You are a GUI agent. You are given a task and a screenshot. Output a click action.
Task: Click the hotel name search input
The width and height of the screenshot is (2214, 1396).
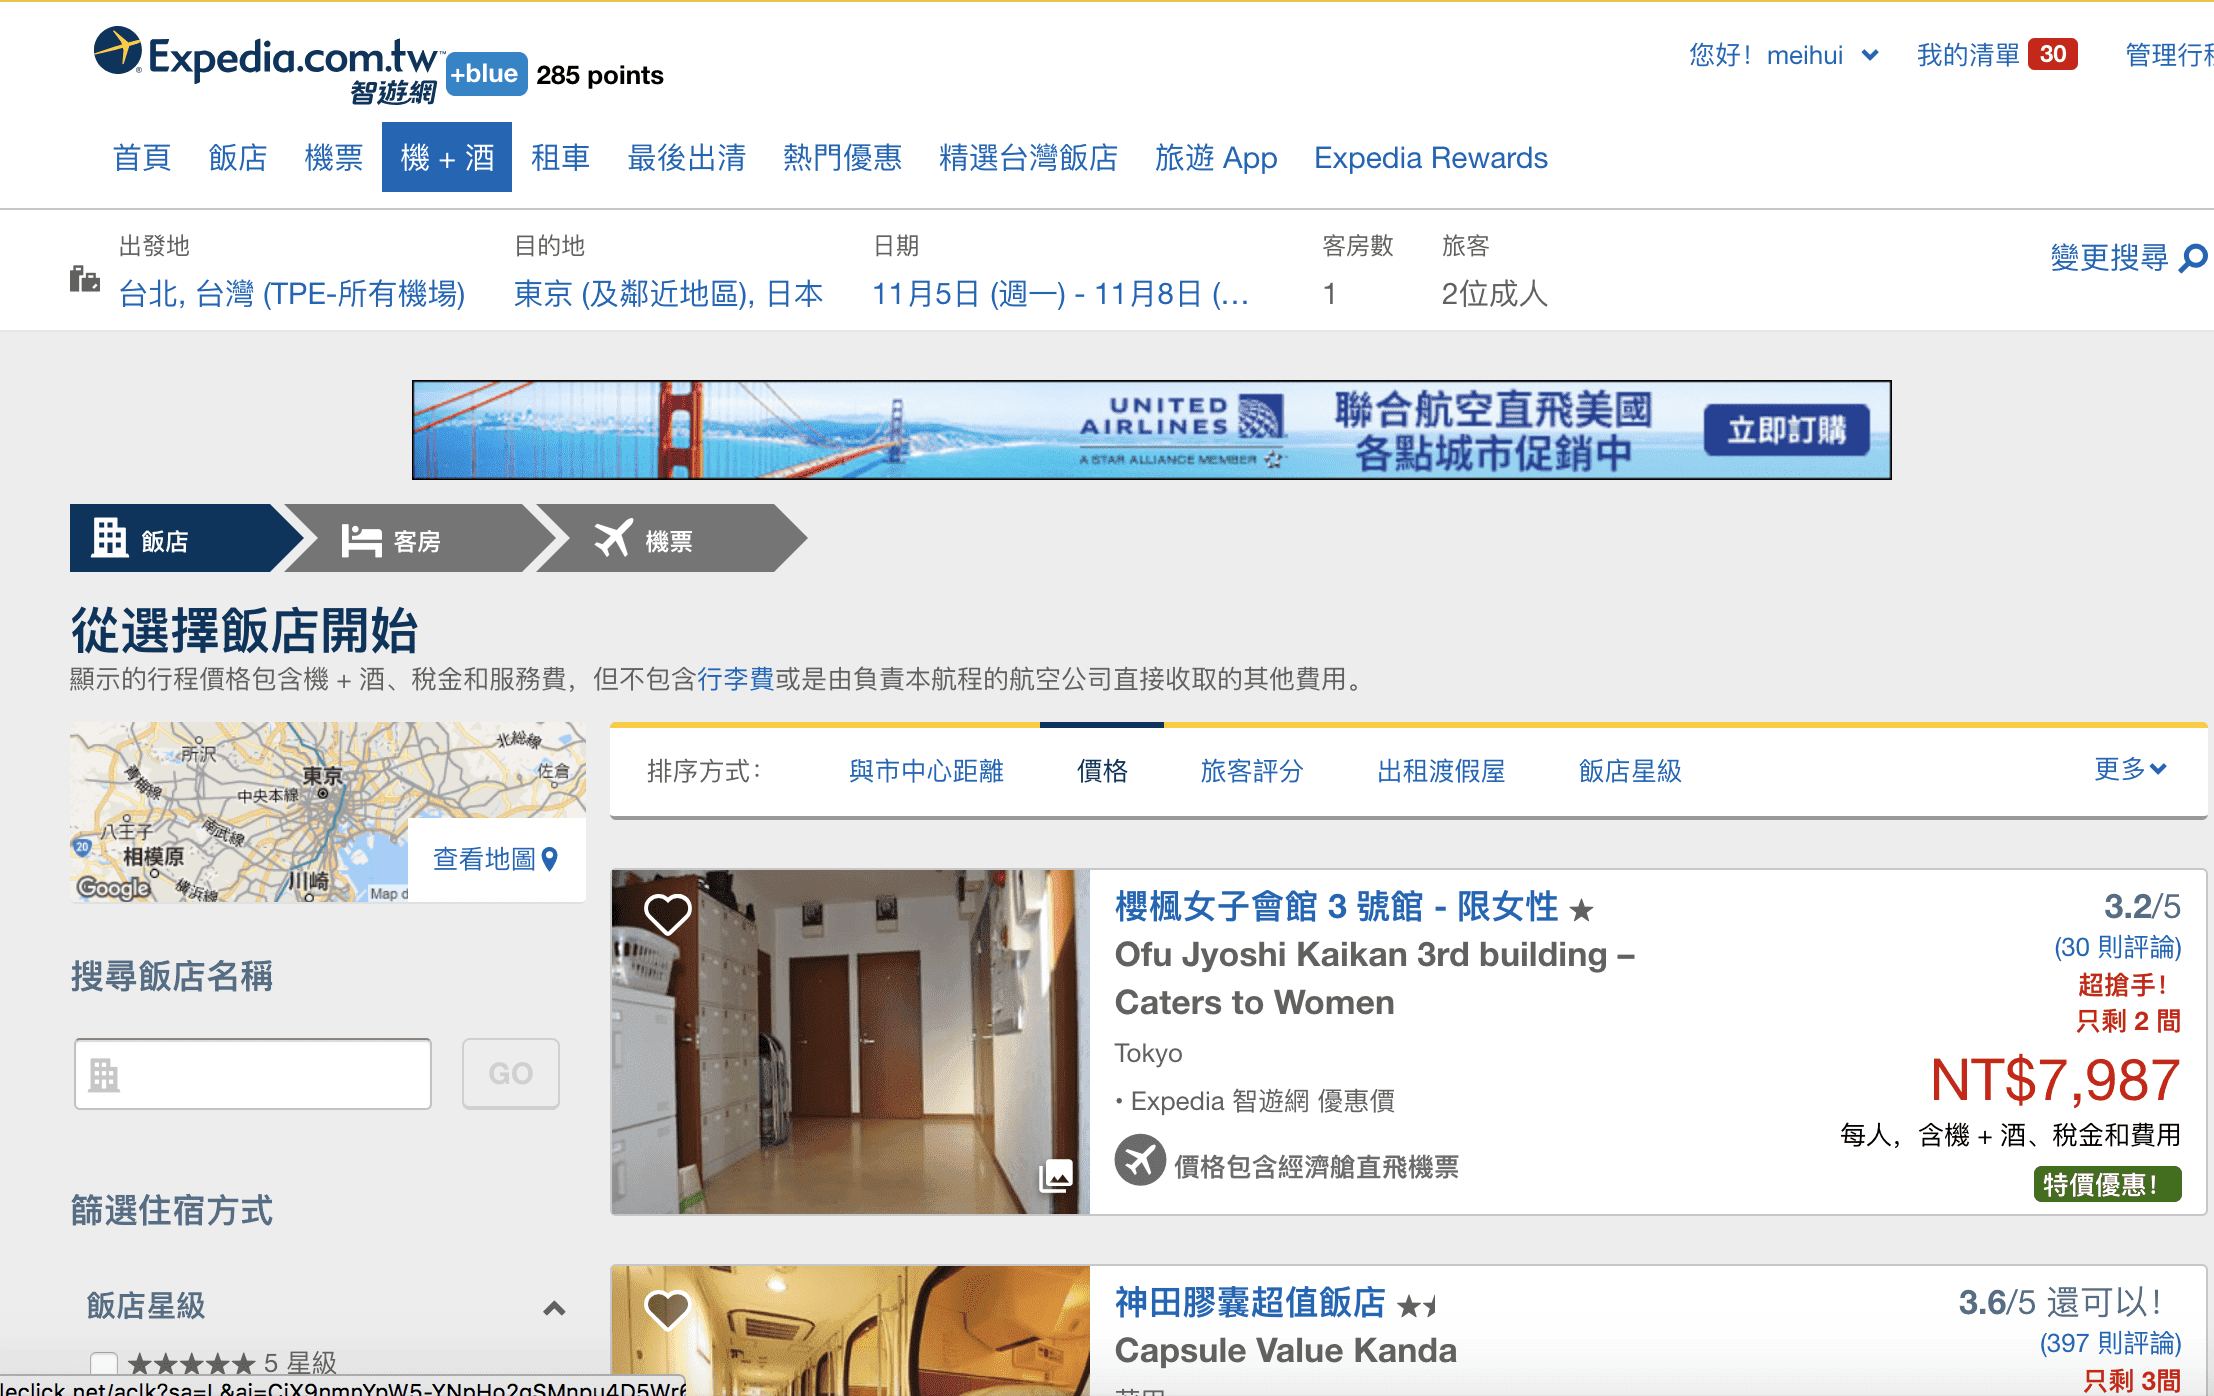pos(253,1073)
